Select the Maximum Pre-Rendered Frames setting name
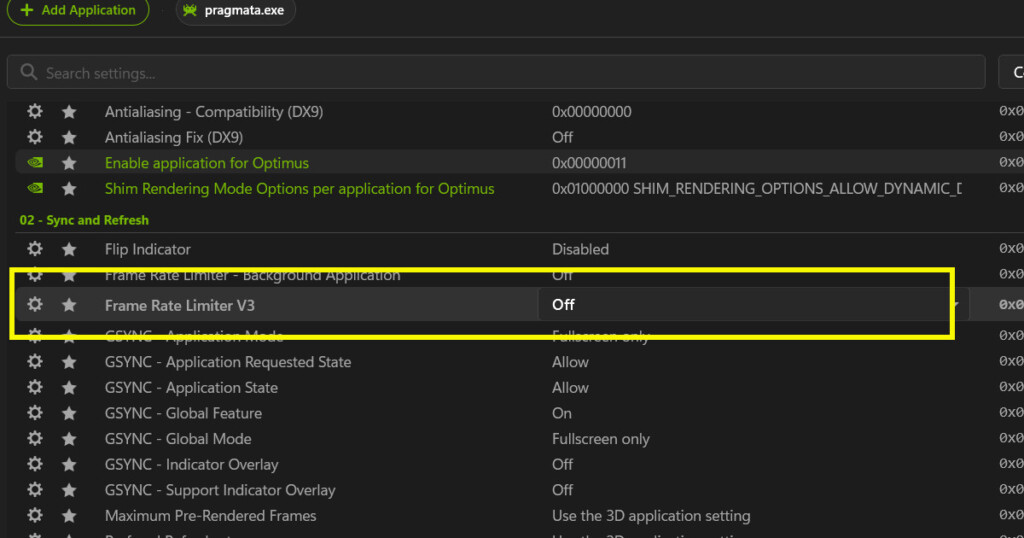Screen dimensions: 1024x538 [210, 516]
